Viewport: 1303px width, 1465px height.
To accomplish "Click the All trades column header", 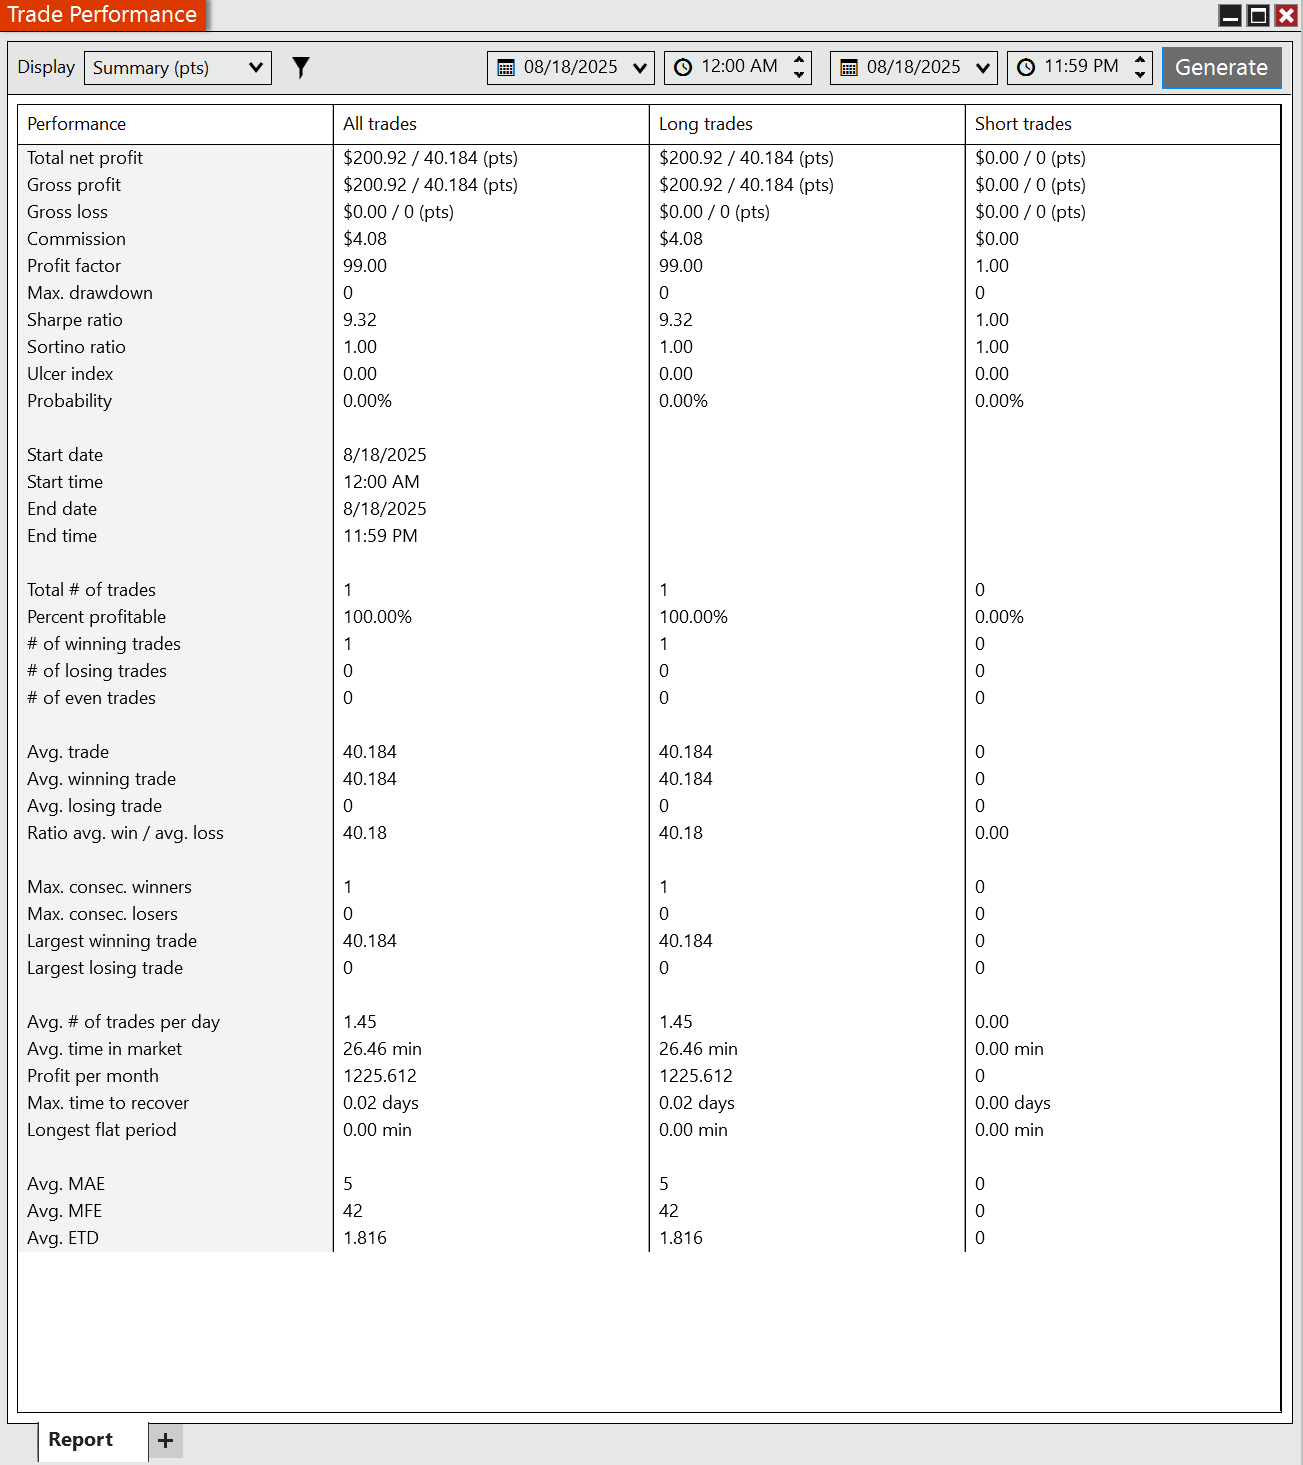I will pos(491,124).
